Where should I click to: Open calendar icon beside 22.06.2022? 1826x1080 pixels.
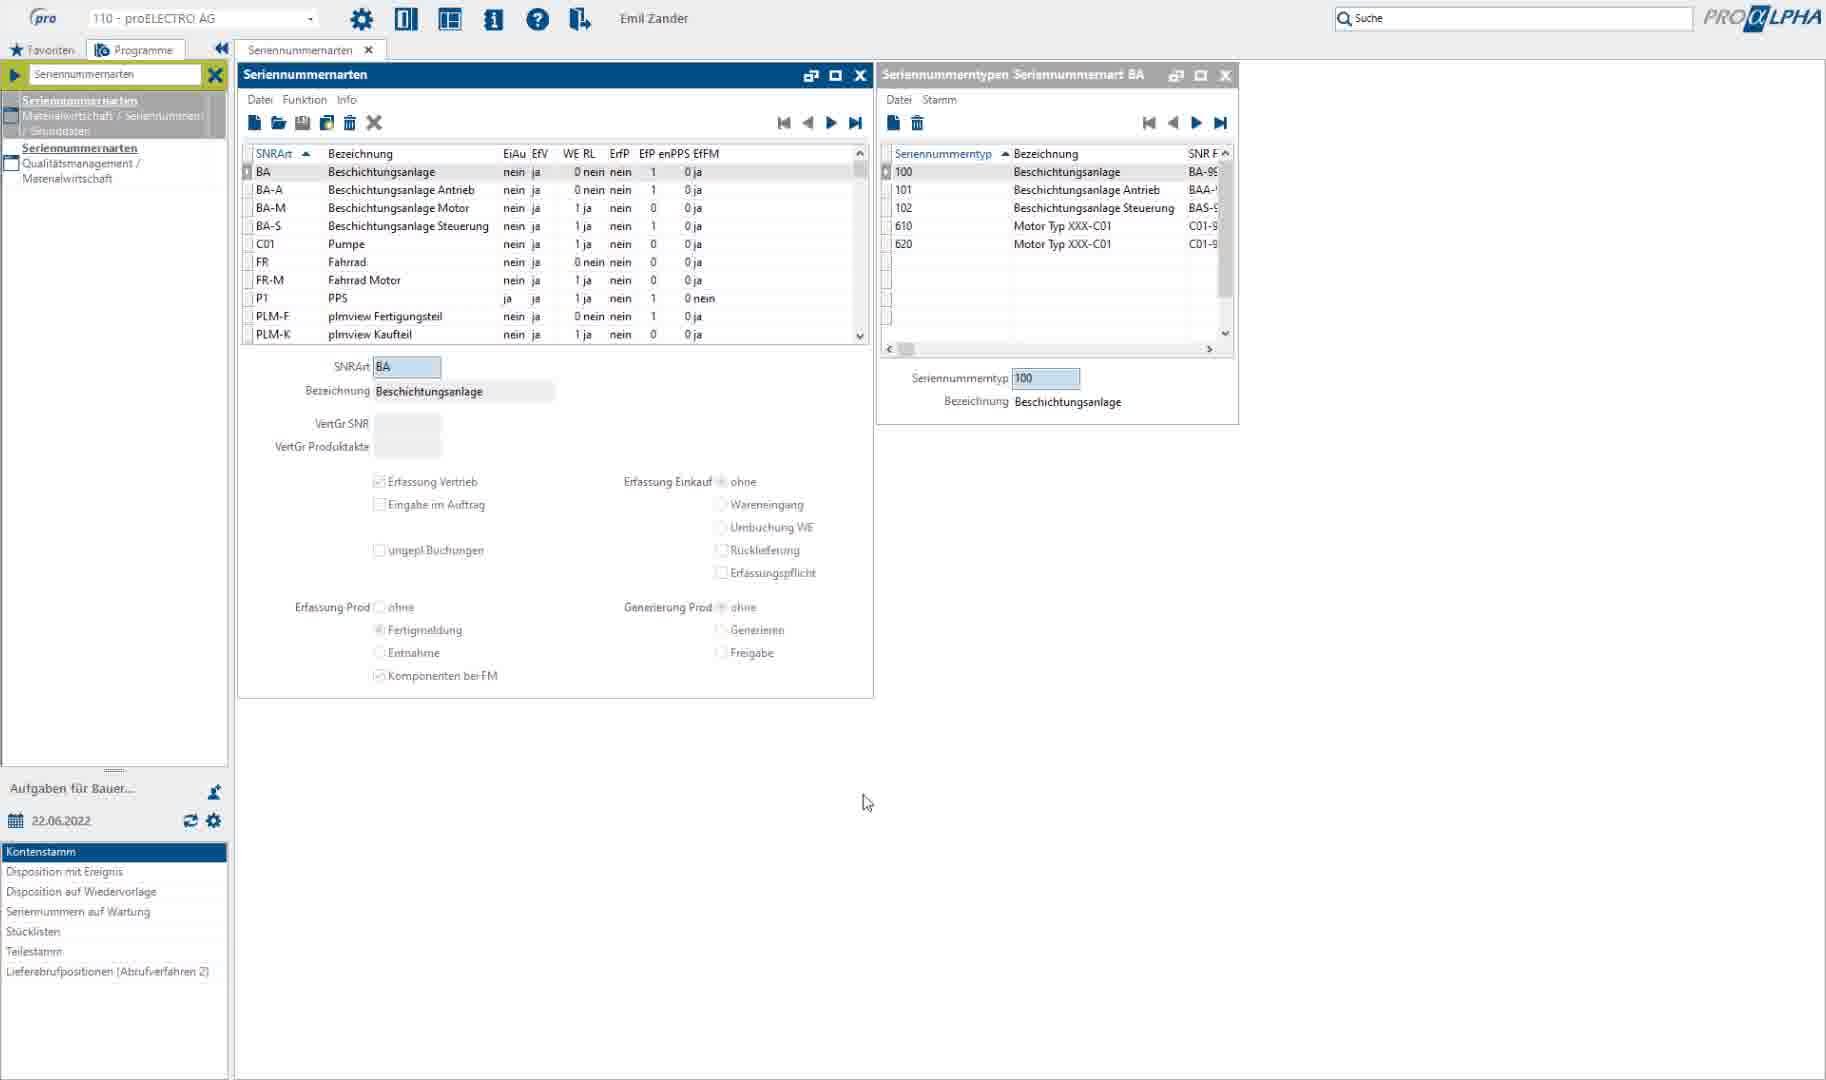tap(15, 821)
